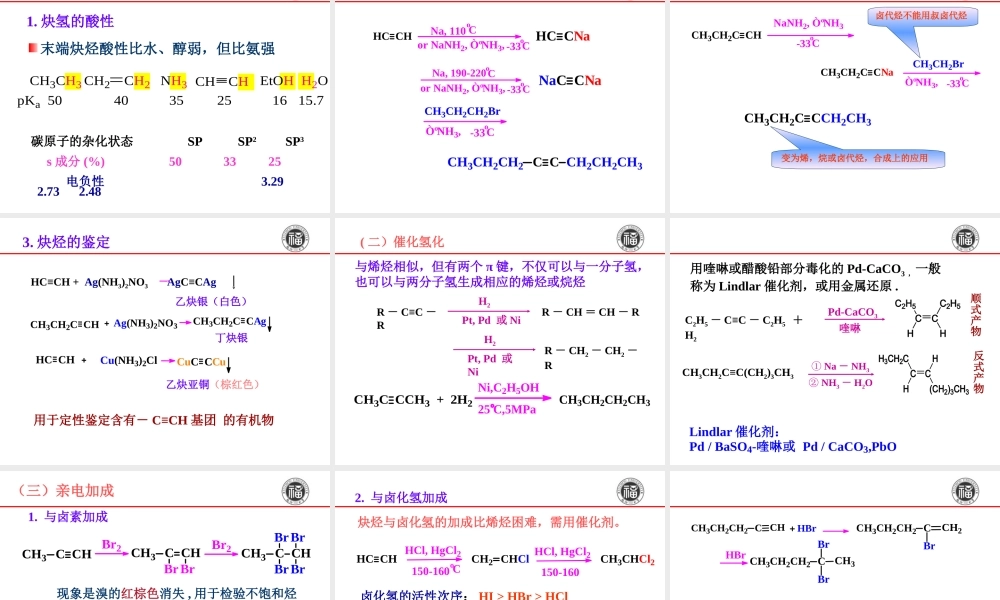Click the red square bullet before 末端炔烃酸性

tap(34, 49)
